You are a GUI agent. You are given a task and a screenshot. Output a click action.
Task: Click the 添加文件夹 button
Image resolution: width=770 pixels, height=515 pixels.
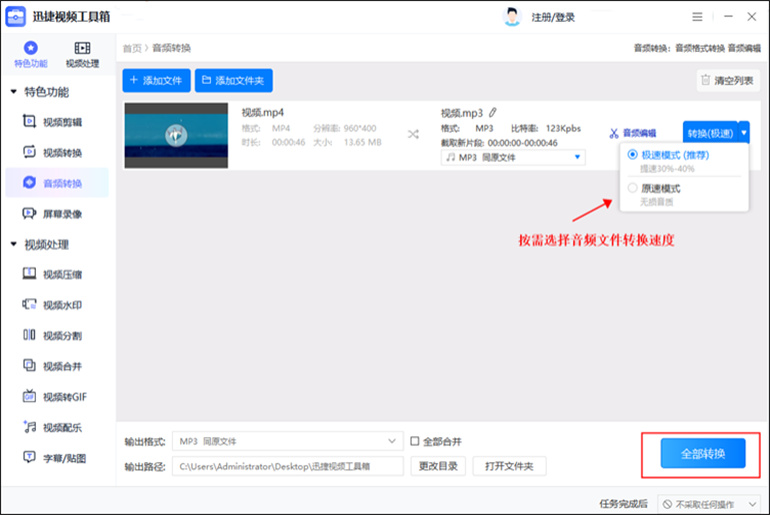[x=234, y=81]
